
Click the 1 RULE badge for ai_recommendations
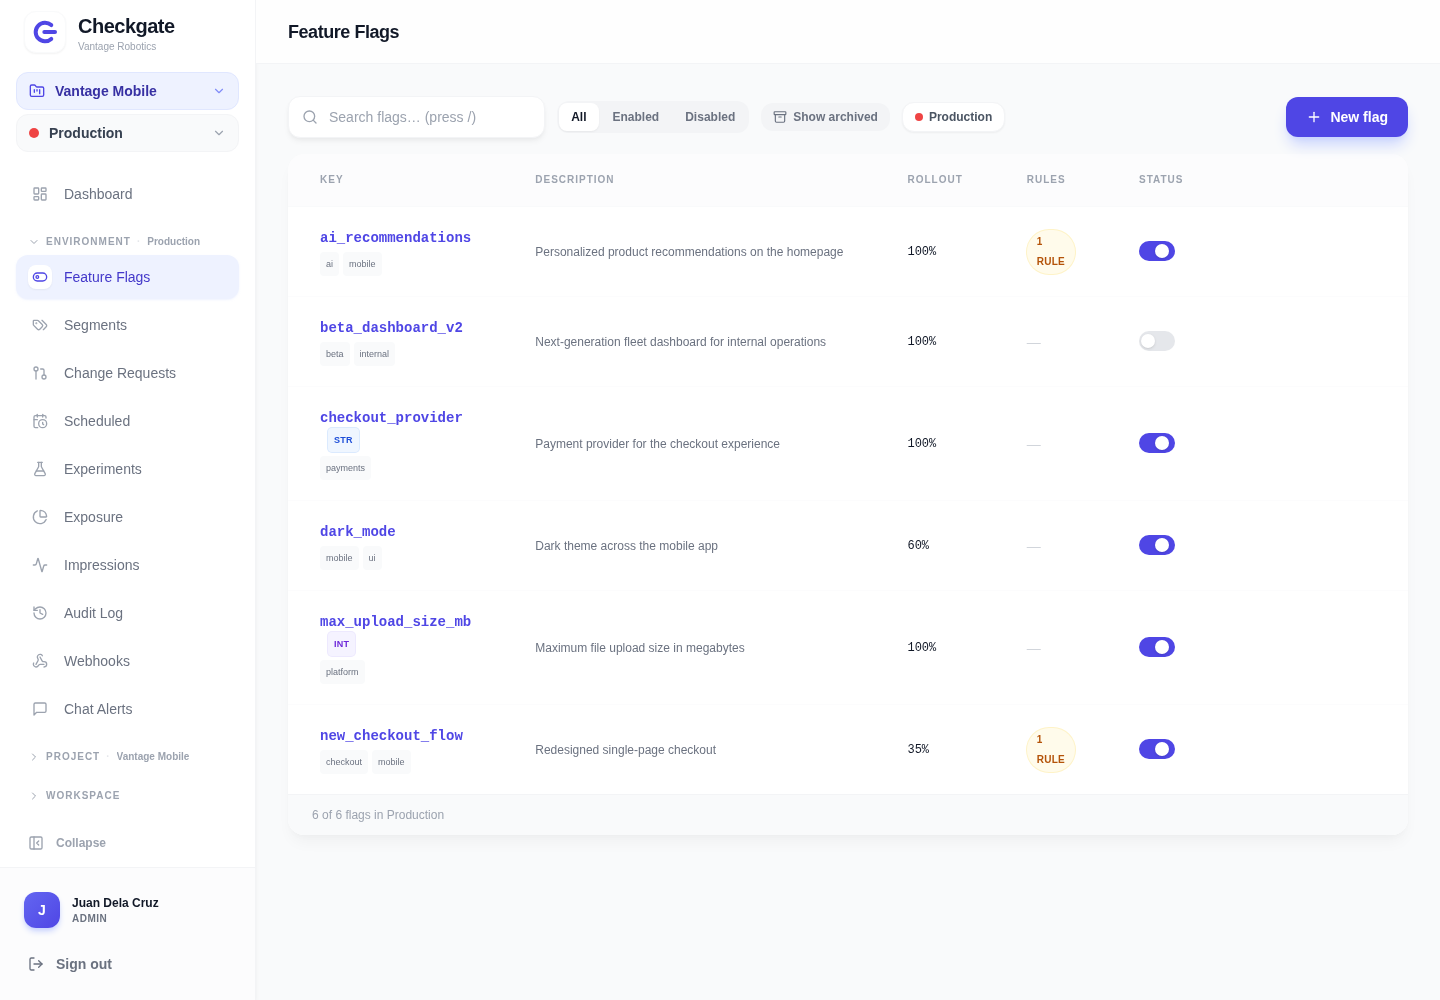point(1051,252)
